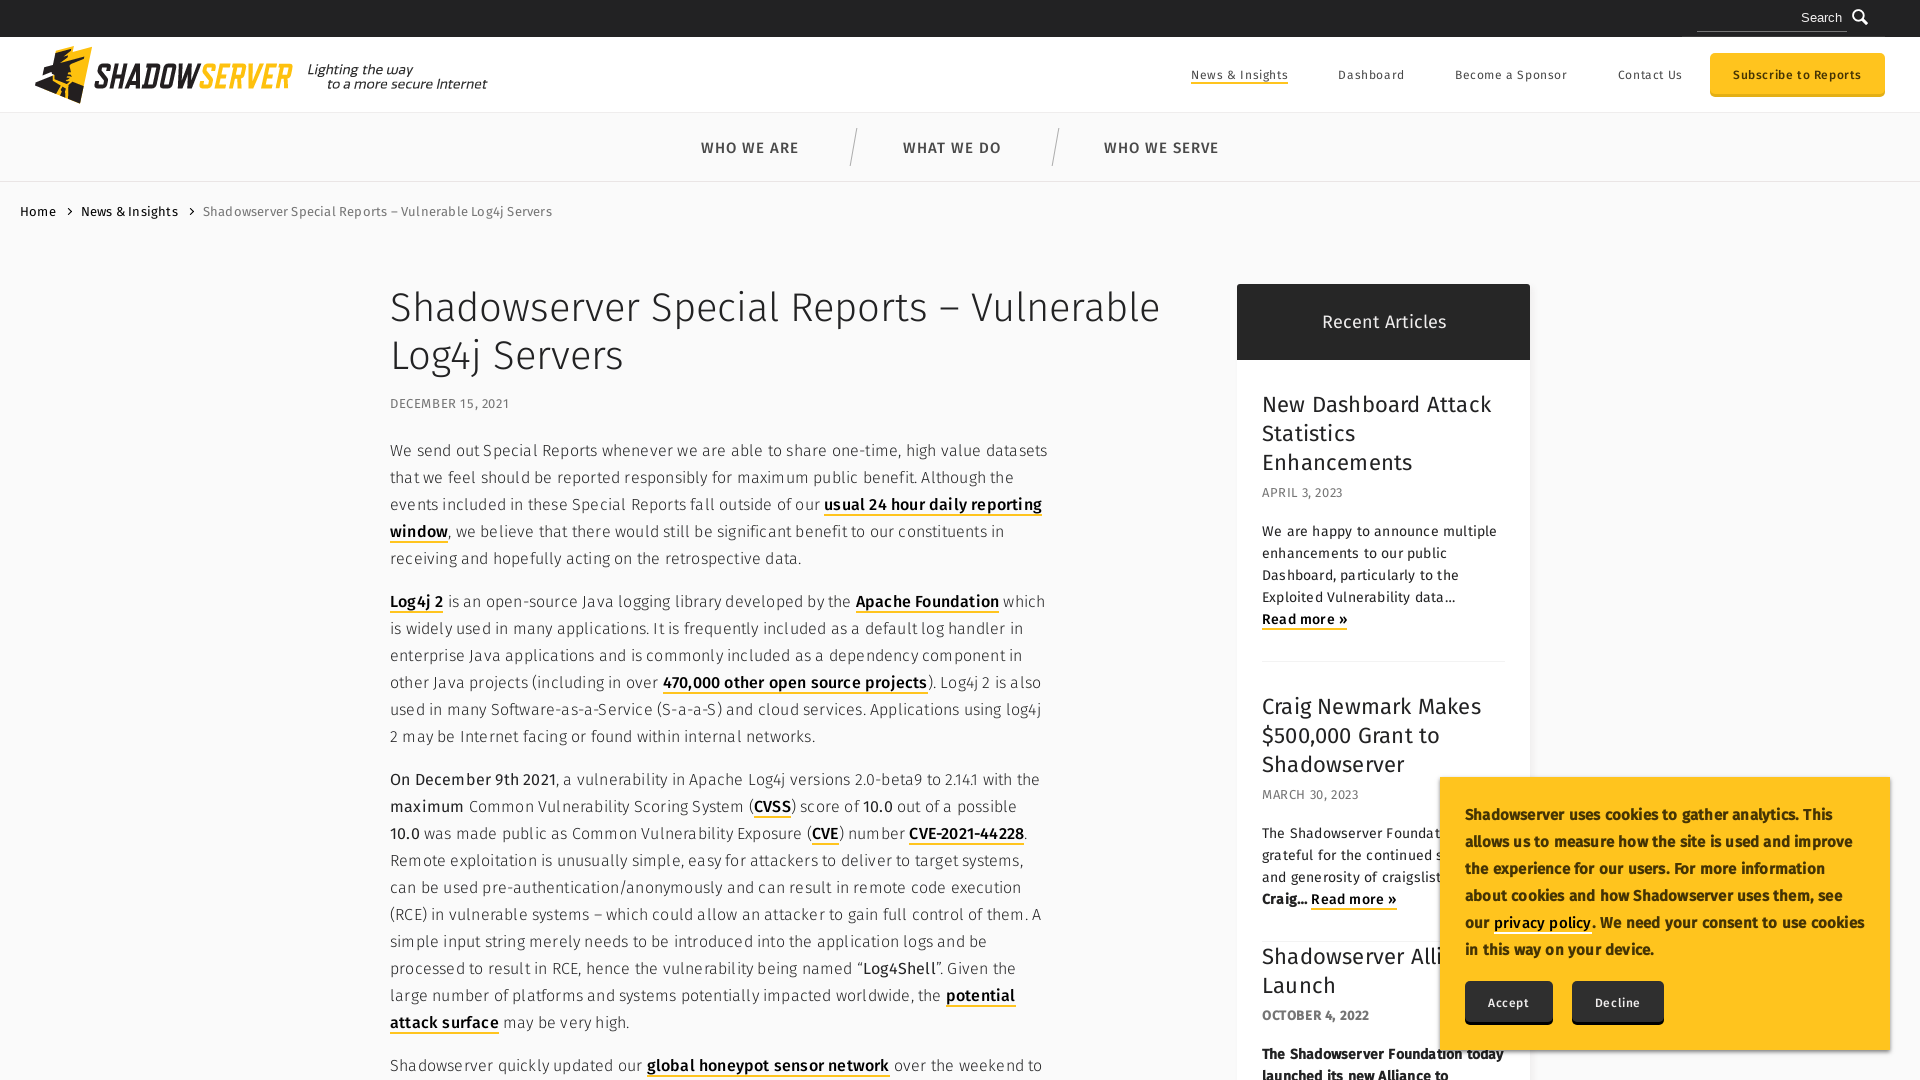This screenshot has height=1080, width=1920.
Task: Open the WHO WE SERVE menu
Action: pyautogui.click(x=1161, y=148)
